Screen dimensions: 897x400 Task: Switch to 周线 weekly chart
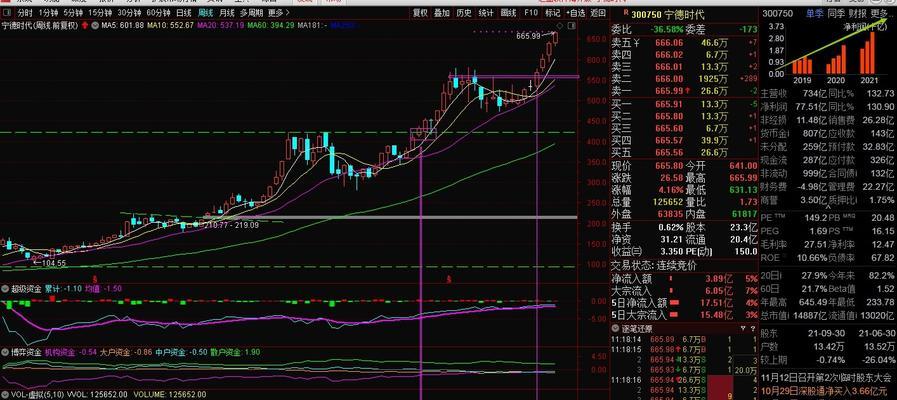pyautogui.click(x=205, y=13)
